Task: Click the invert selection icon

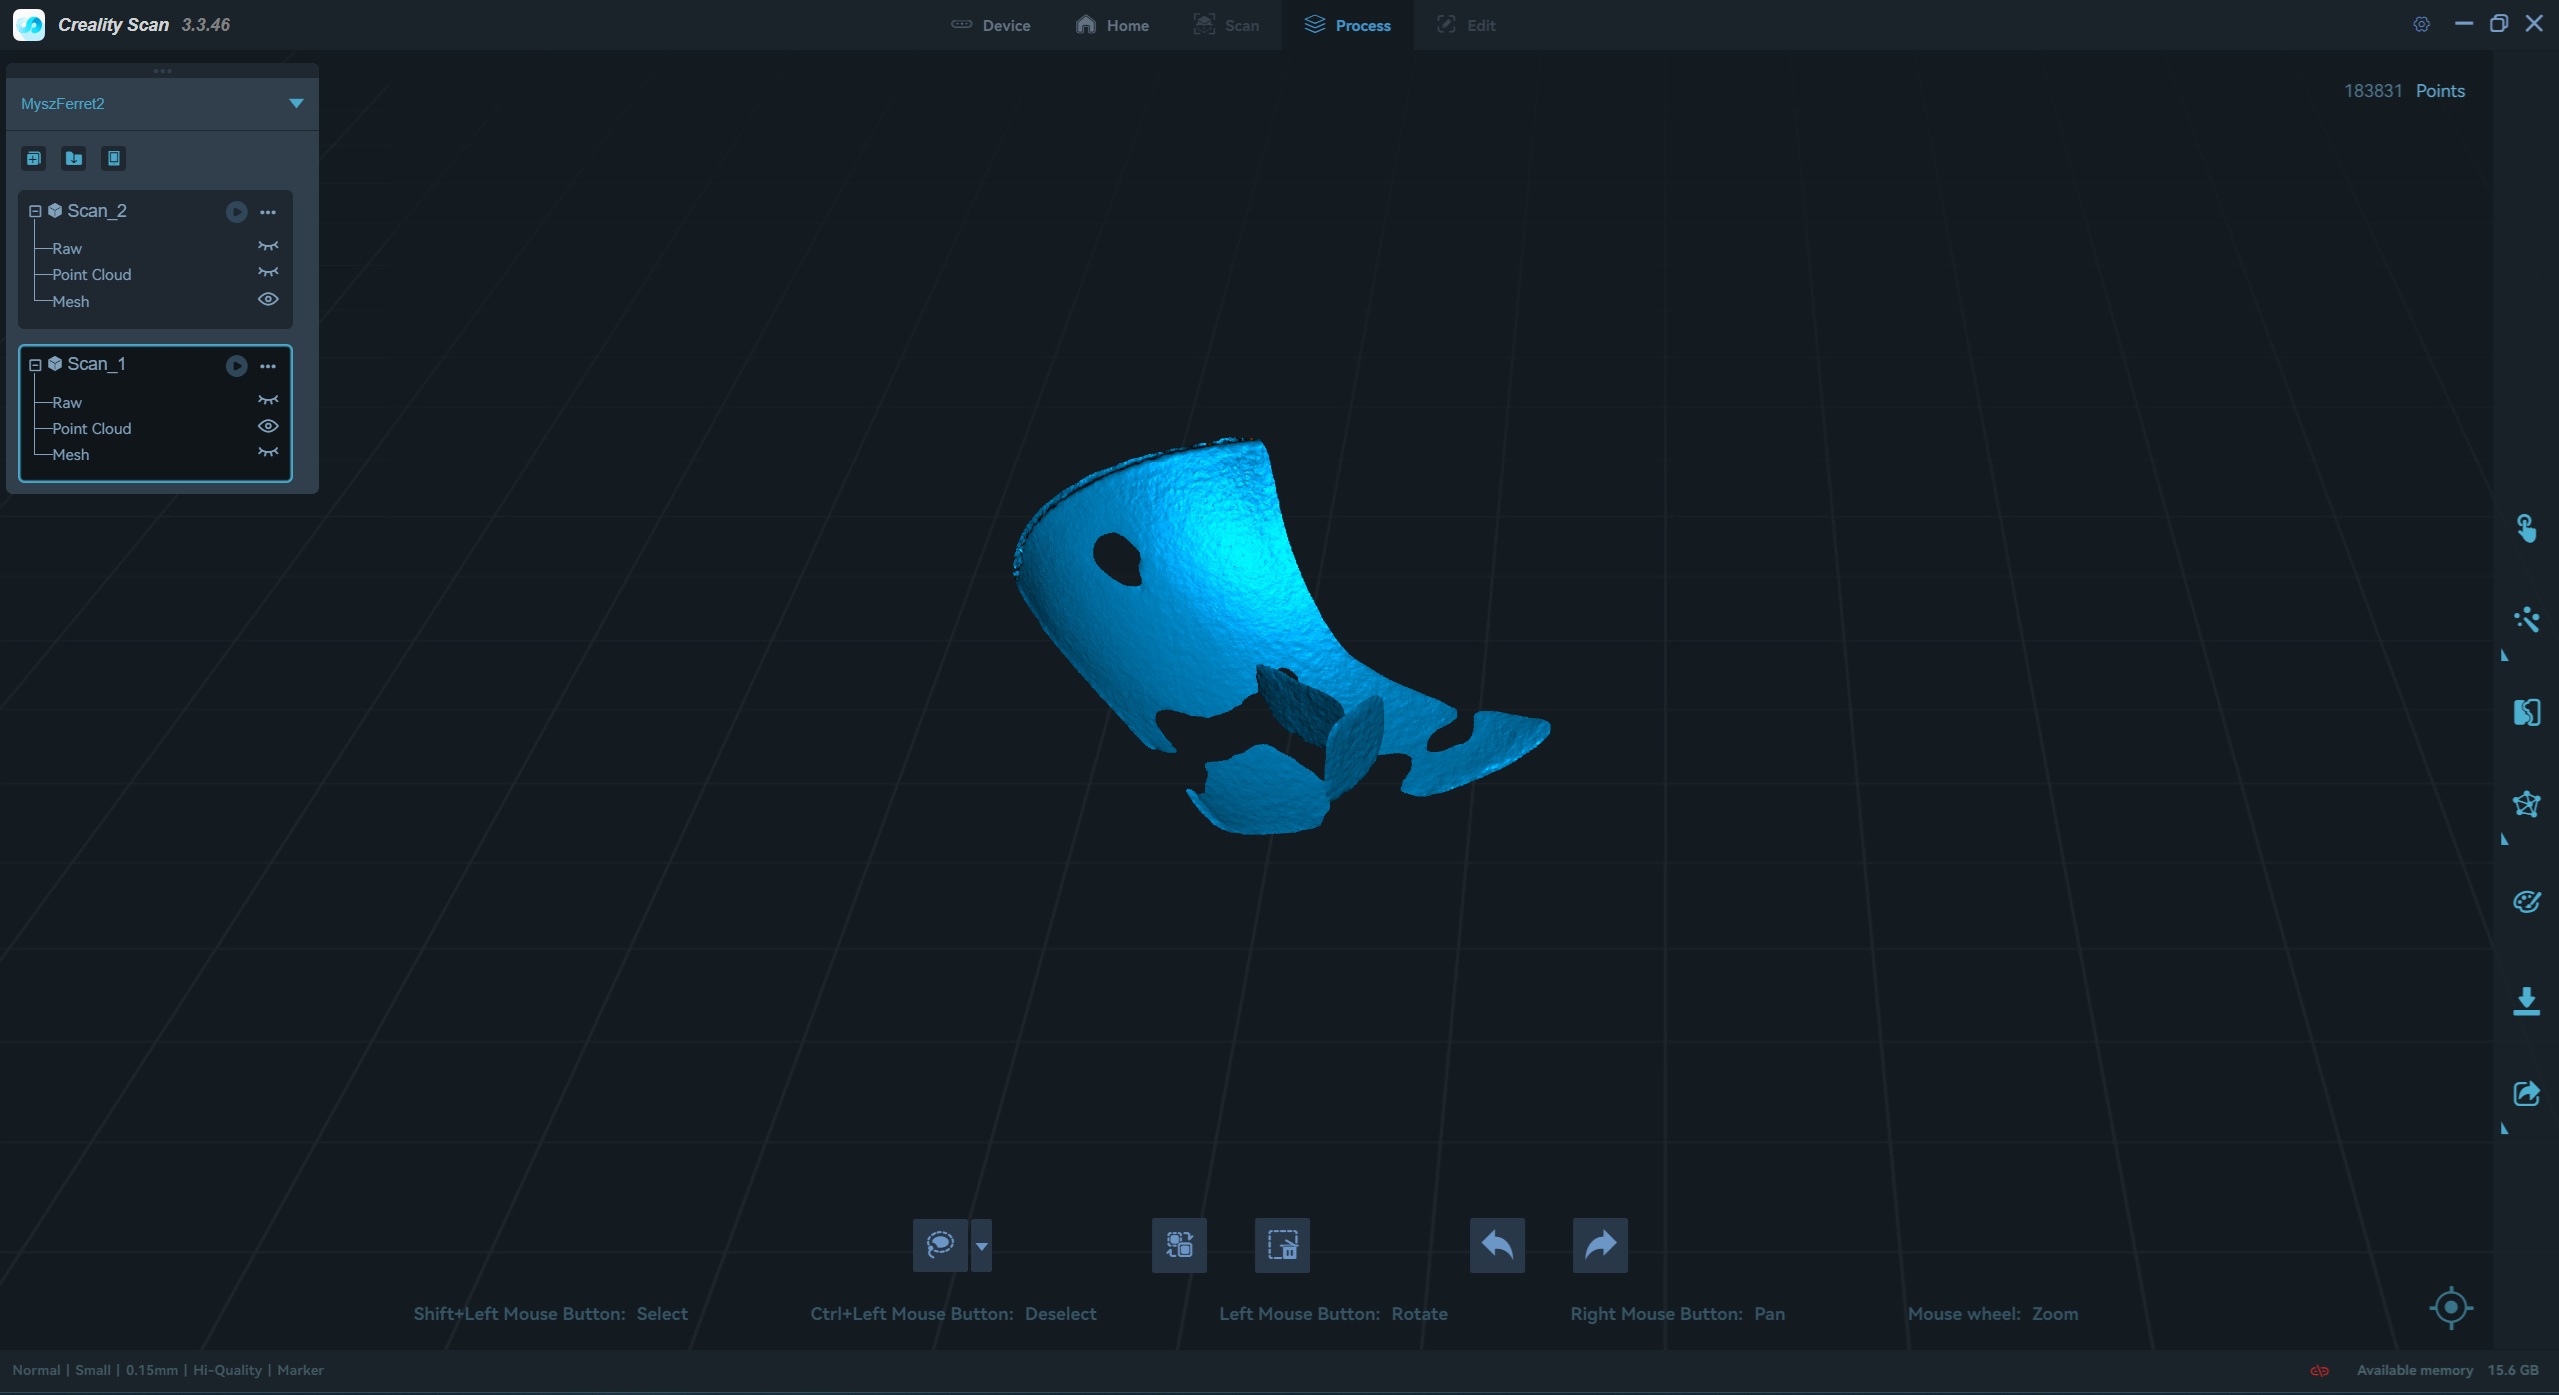Action: [1178, 1245]
